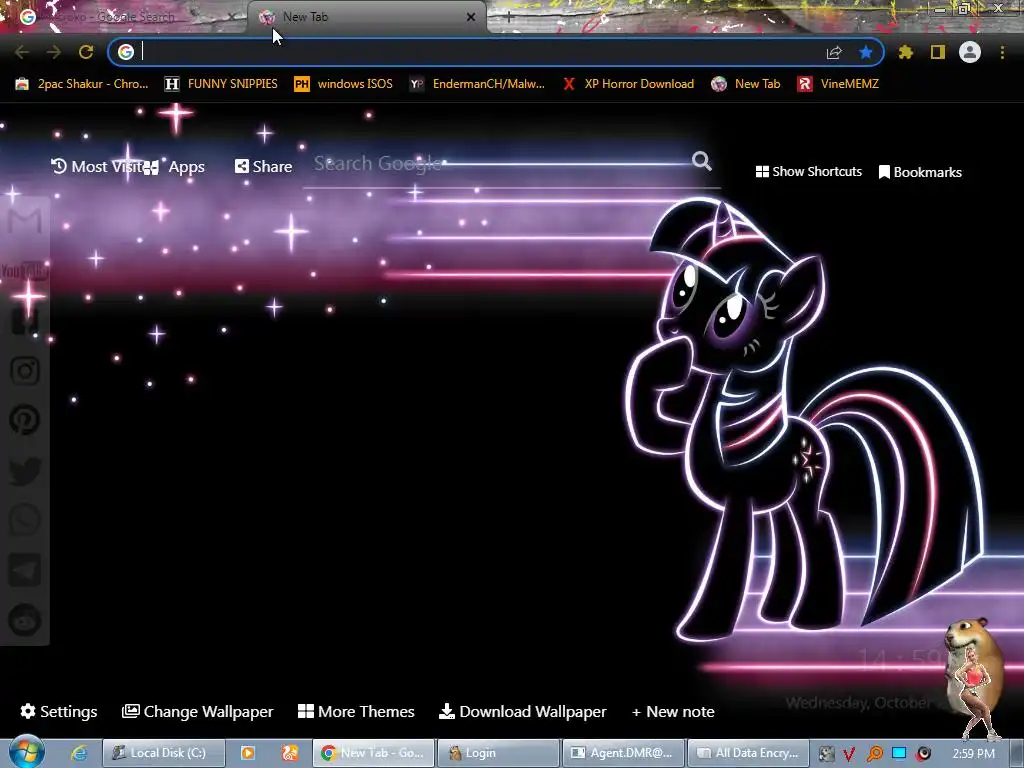Go back with the back arrow

pos(22,52)
